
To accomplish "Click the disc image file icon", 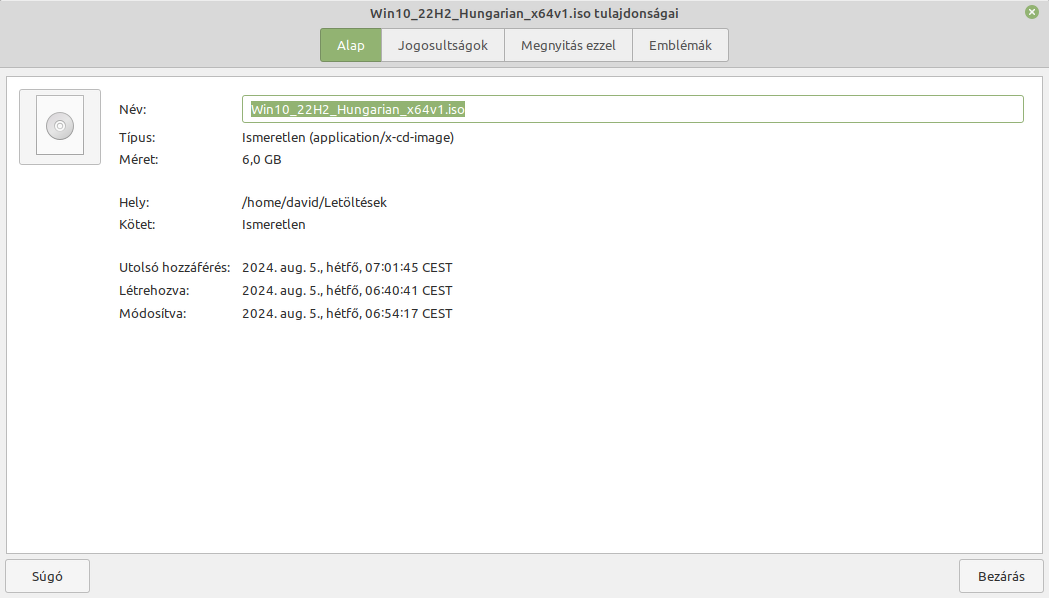I will pyautogui.click(x=60, y=126).
